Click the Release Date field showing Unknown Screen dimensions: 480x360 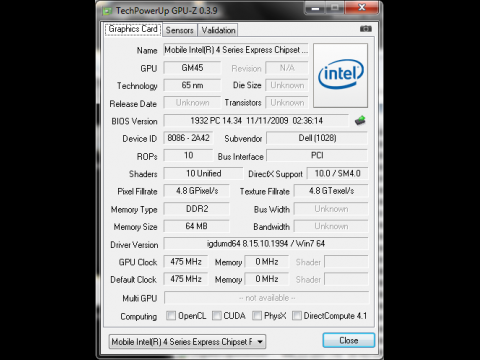click(192, 103)
